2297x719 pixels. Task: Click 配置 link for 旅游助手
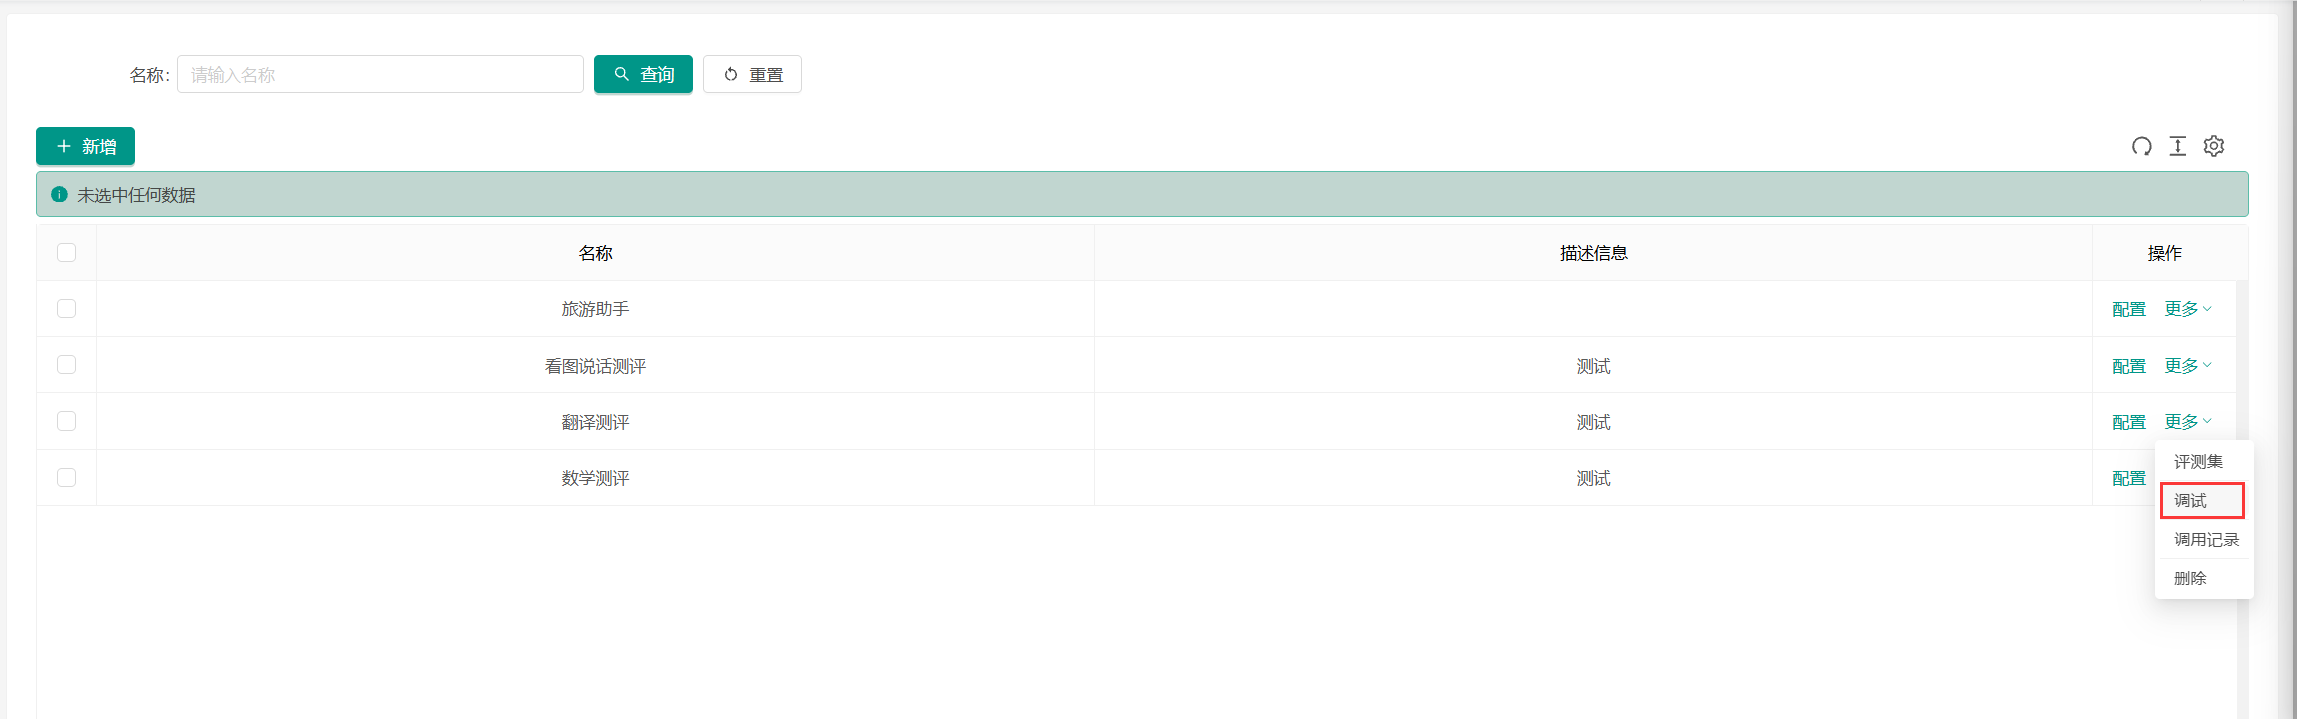click(x=2129, y=309)
